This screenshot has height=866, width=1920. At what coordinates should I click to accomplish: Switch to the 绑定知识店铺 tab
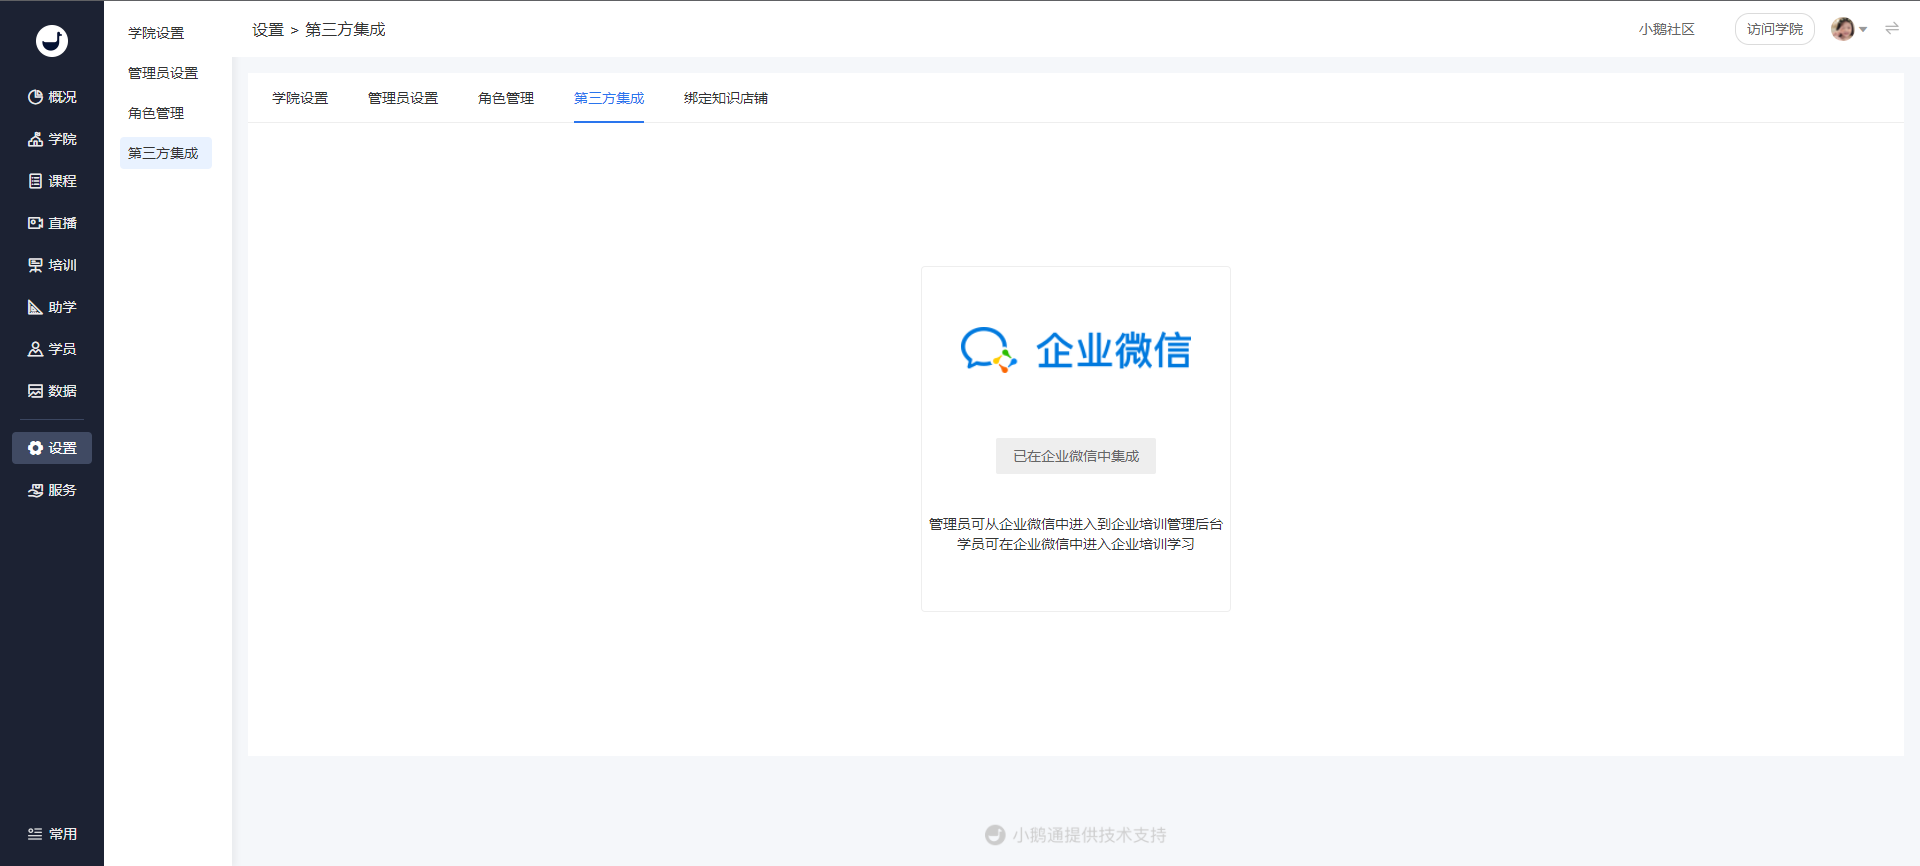[726, 98]
